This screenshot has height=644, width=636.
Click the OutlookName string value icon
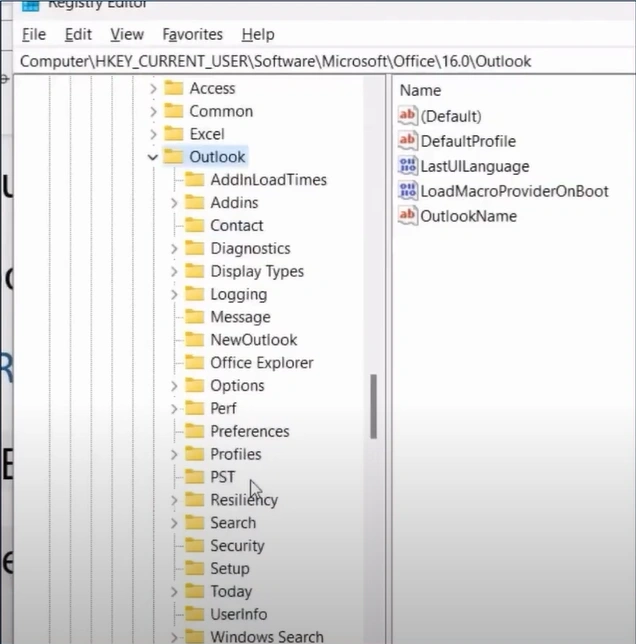click(408, 216)
